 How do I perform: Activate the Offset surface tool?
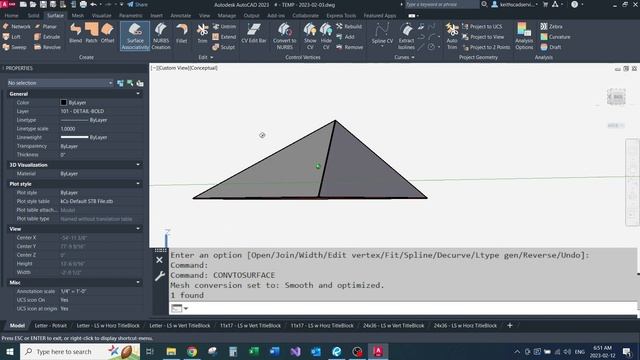107,33
